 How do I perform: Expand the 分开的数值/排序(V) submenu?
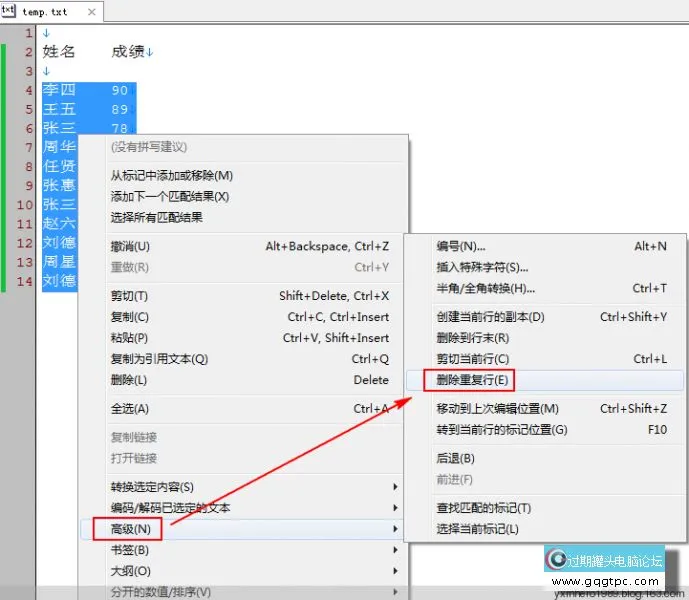coord(243,592)
